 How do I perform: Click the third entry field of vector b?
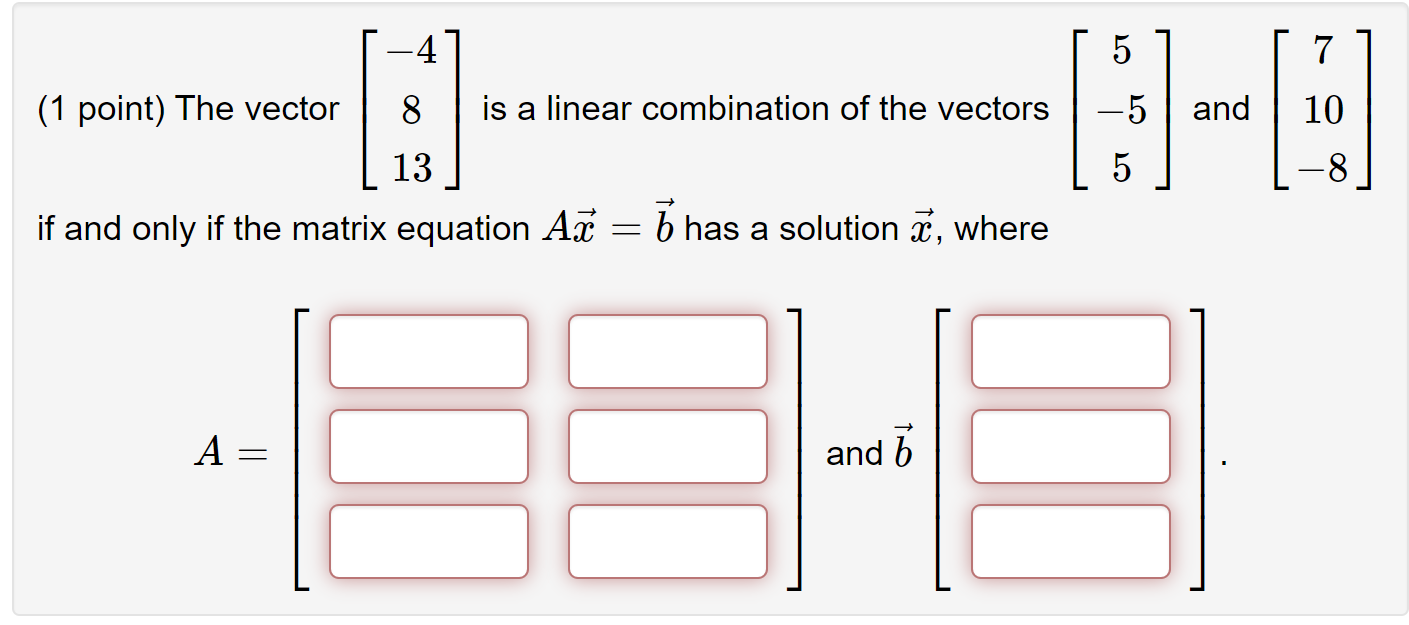point(1068,543)
